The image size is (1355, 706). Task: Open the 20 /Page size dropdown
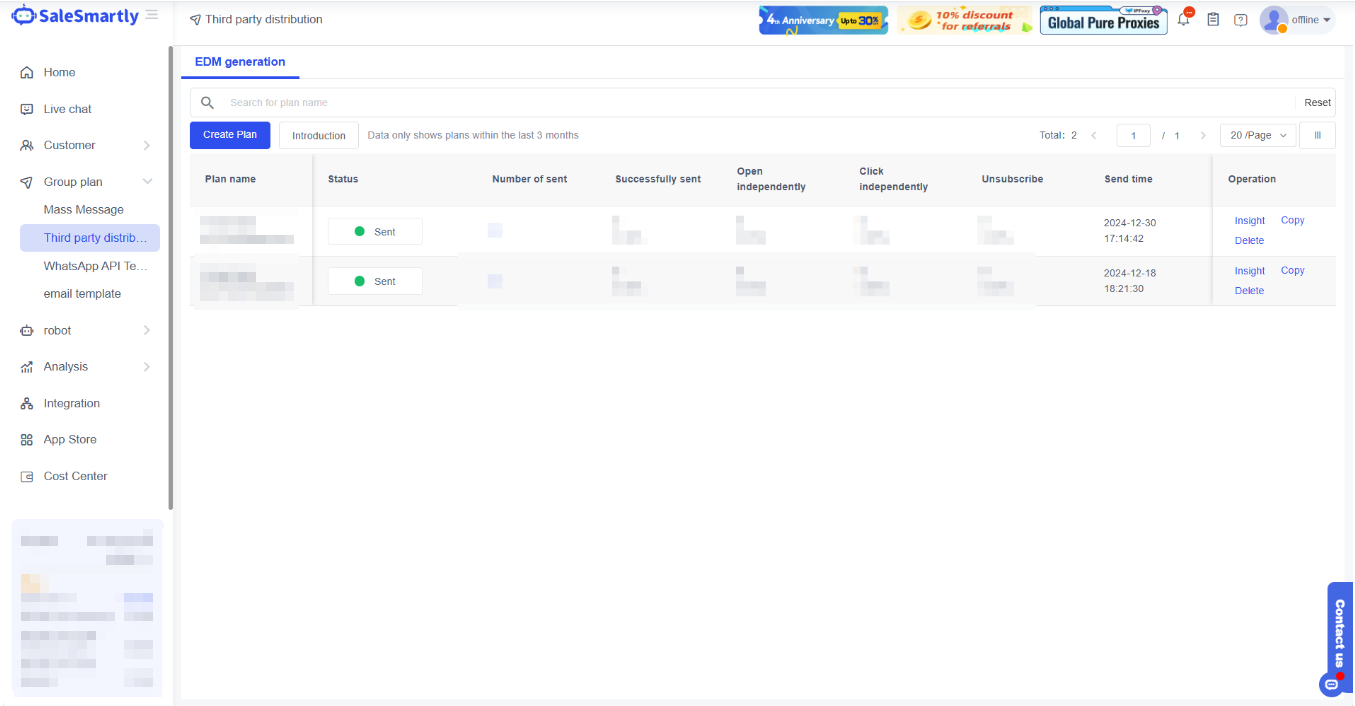[1258, 135]
